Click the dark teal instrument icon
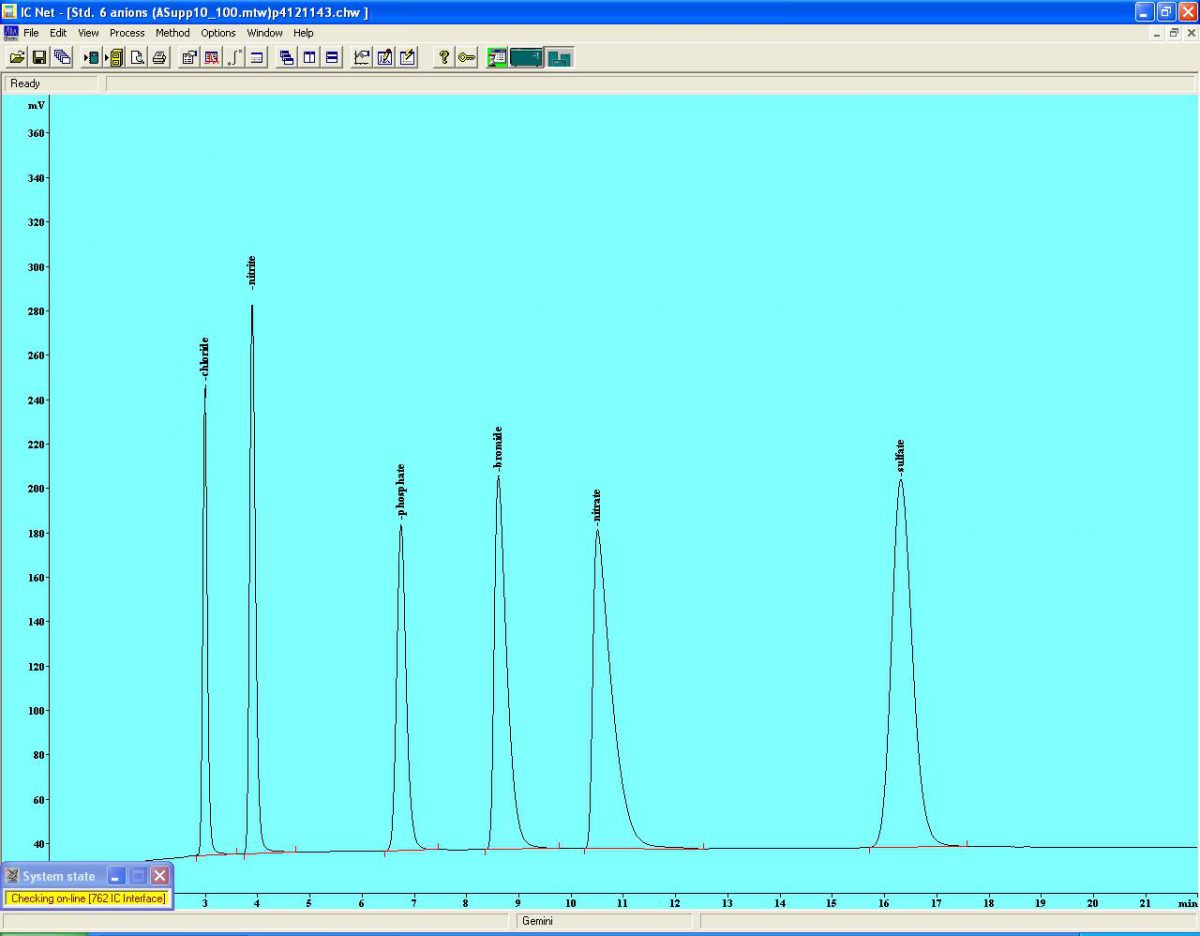The height and width of the screenshot is (936, 1200). tap(526, 57)
